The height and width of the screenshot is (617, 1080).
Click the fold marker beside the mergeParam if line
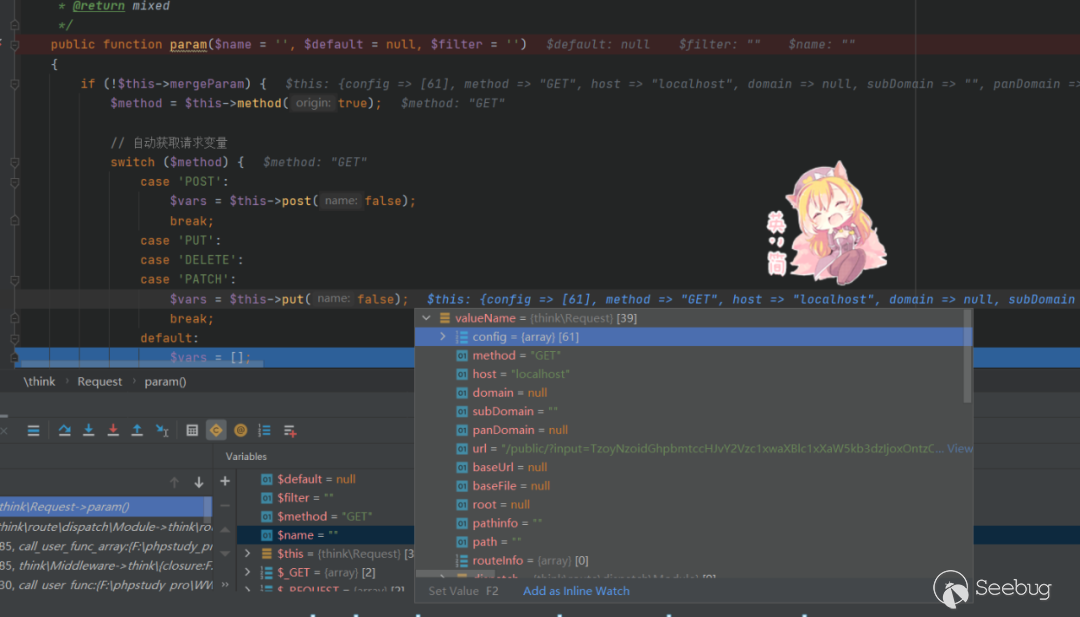(14, 84)
